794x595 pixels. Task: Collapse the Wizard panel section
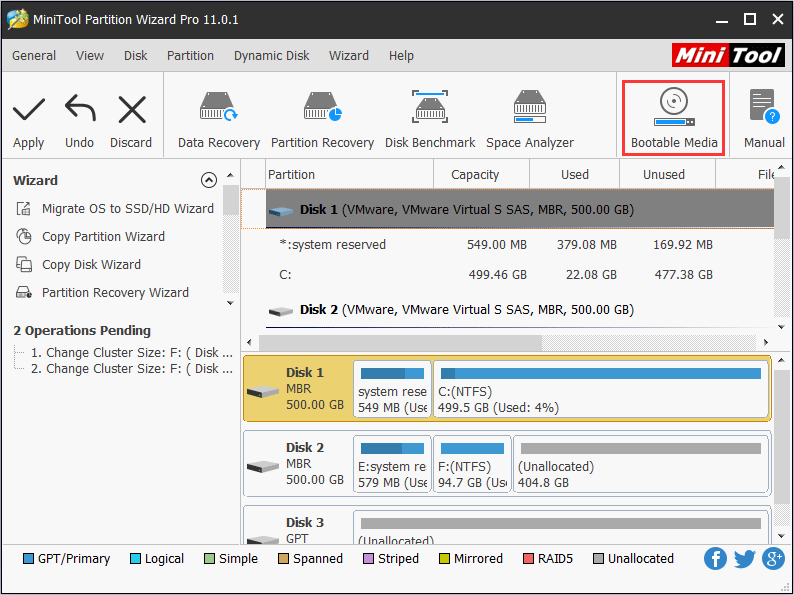[208, 181]
